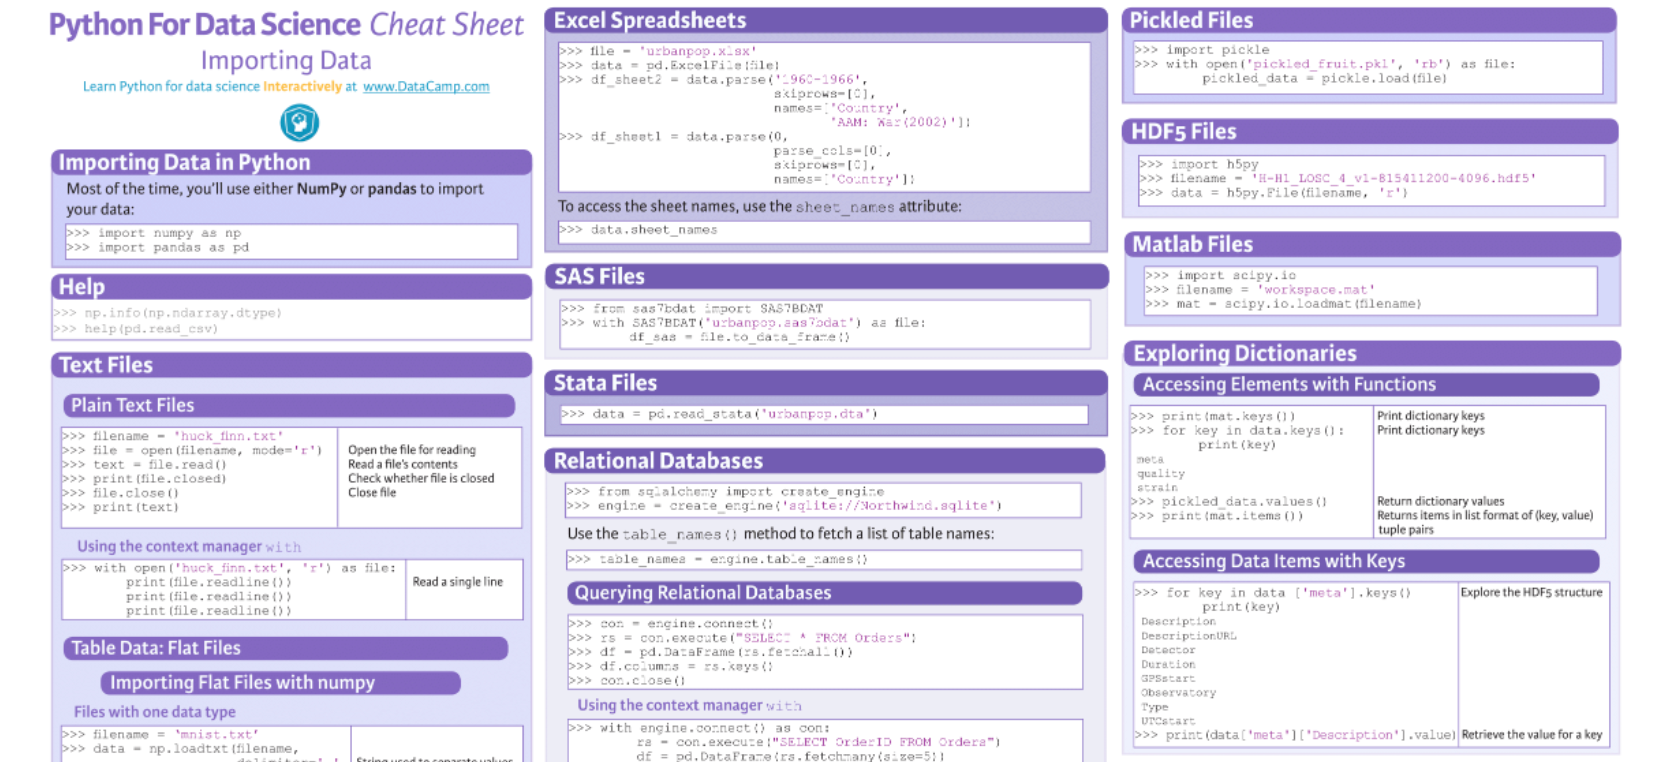Click the 'Plain Text Files' subheader
Viewport: 1672px width, 762px height.
[x=288, y=405]
